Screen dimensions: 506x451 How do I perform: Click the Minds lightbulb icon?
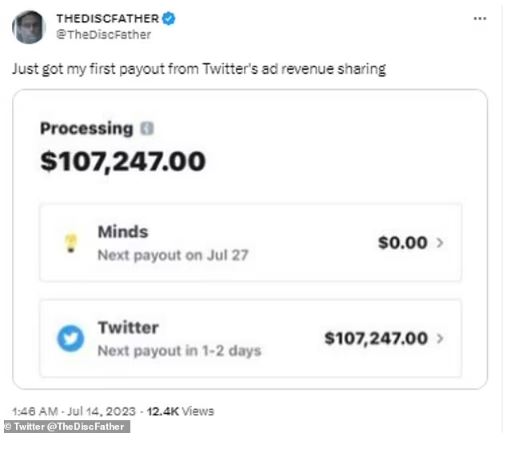point(71,243)
